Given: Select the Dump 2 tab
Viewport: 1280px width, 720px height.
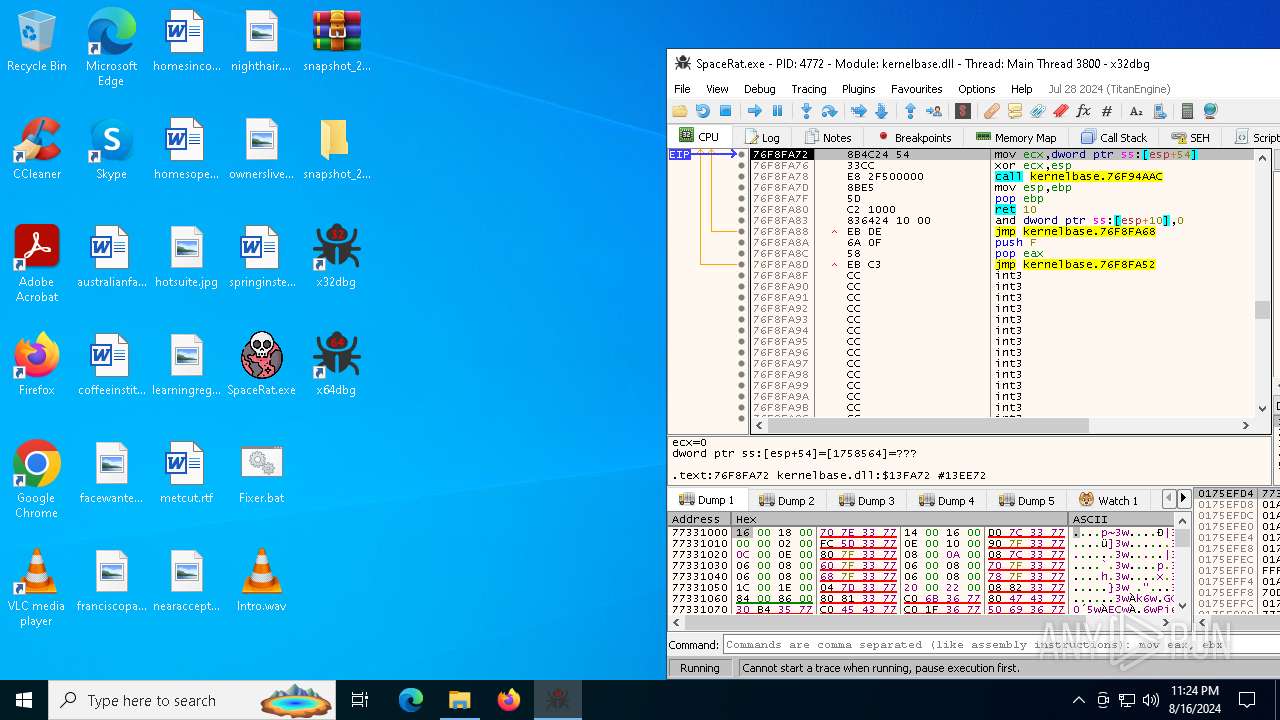Looking at the screenshot, I should point(787,500).
